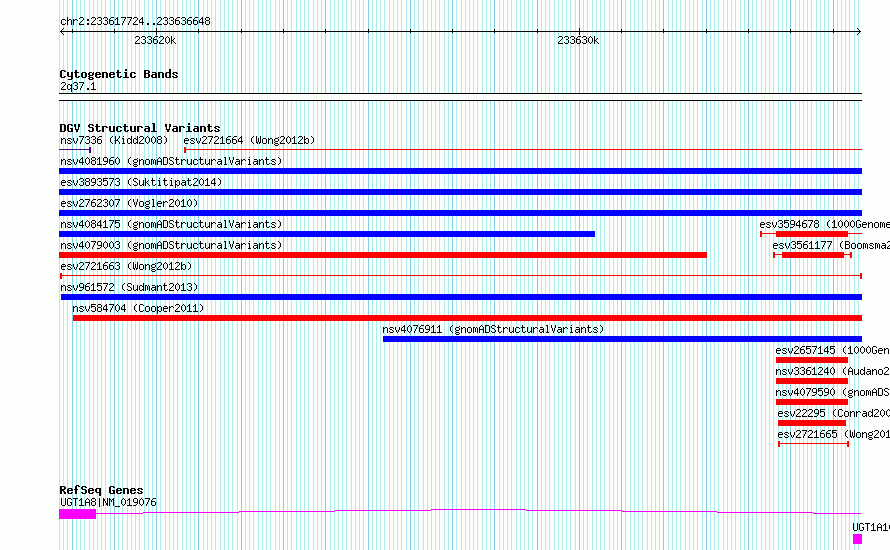Click the thin red line of esv2721663
The image size is (890, 550).
(x=461, y=276)
